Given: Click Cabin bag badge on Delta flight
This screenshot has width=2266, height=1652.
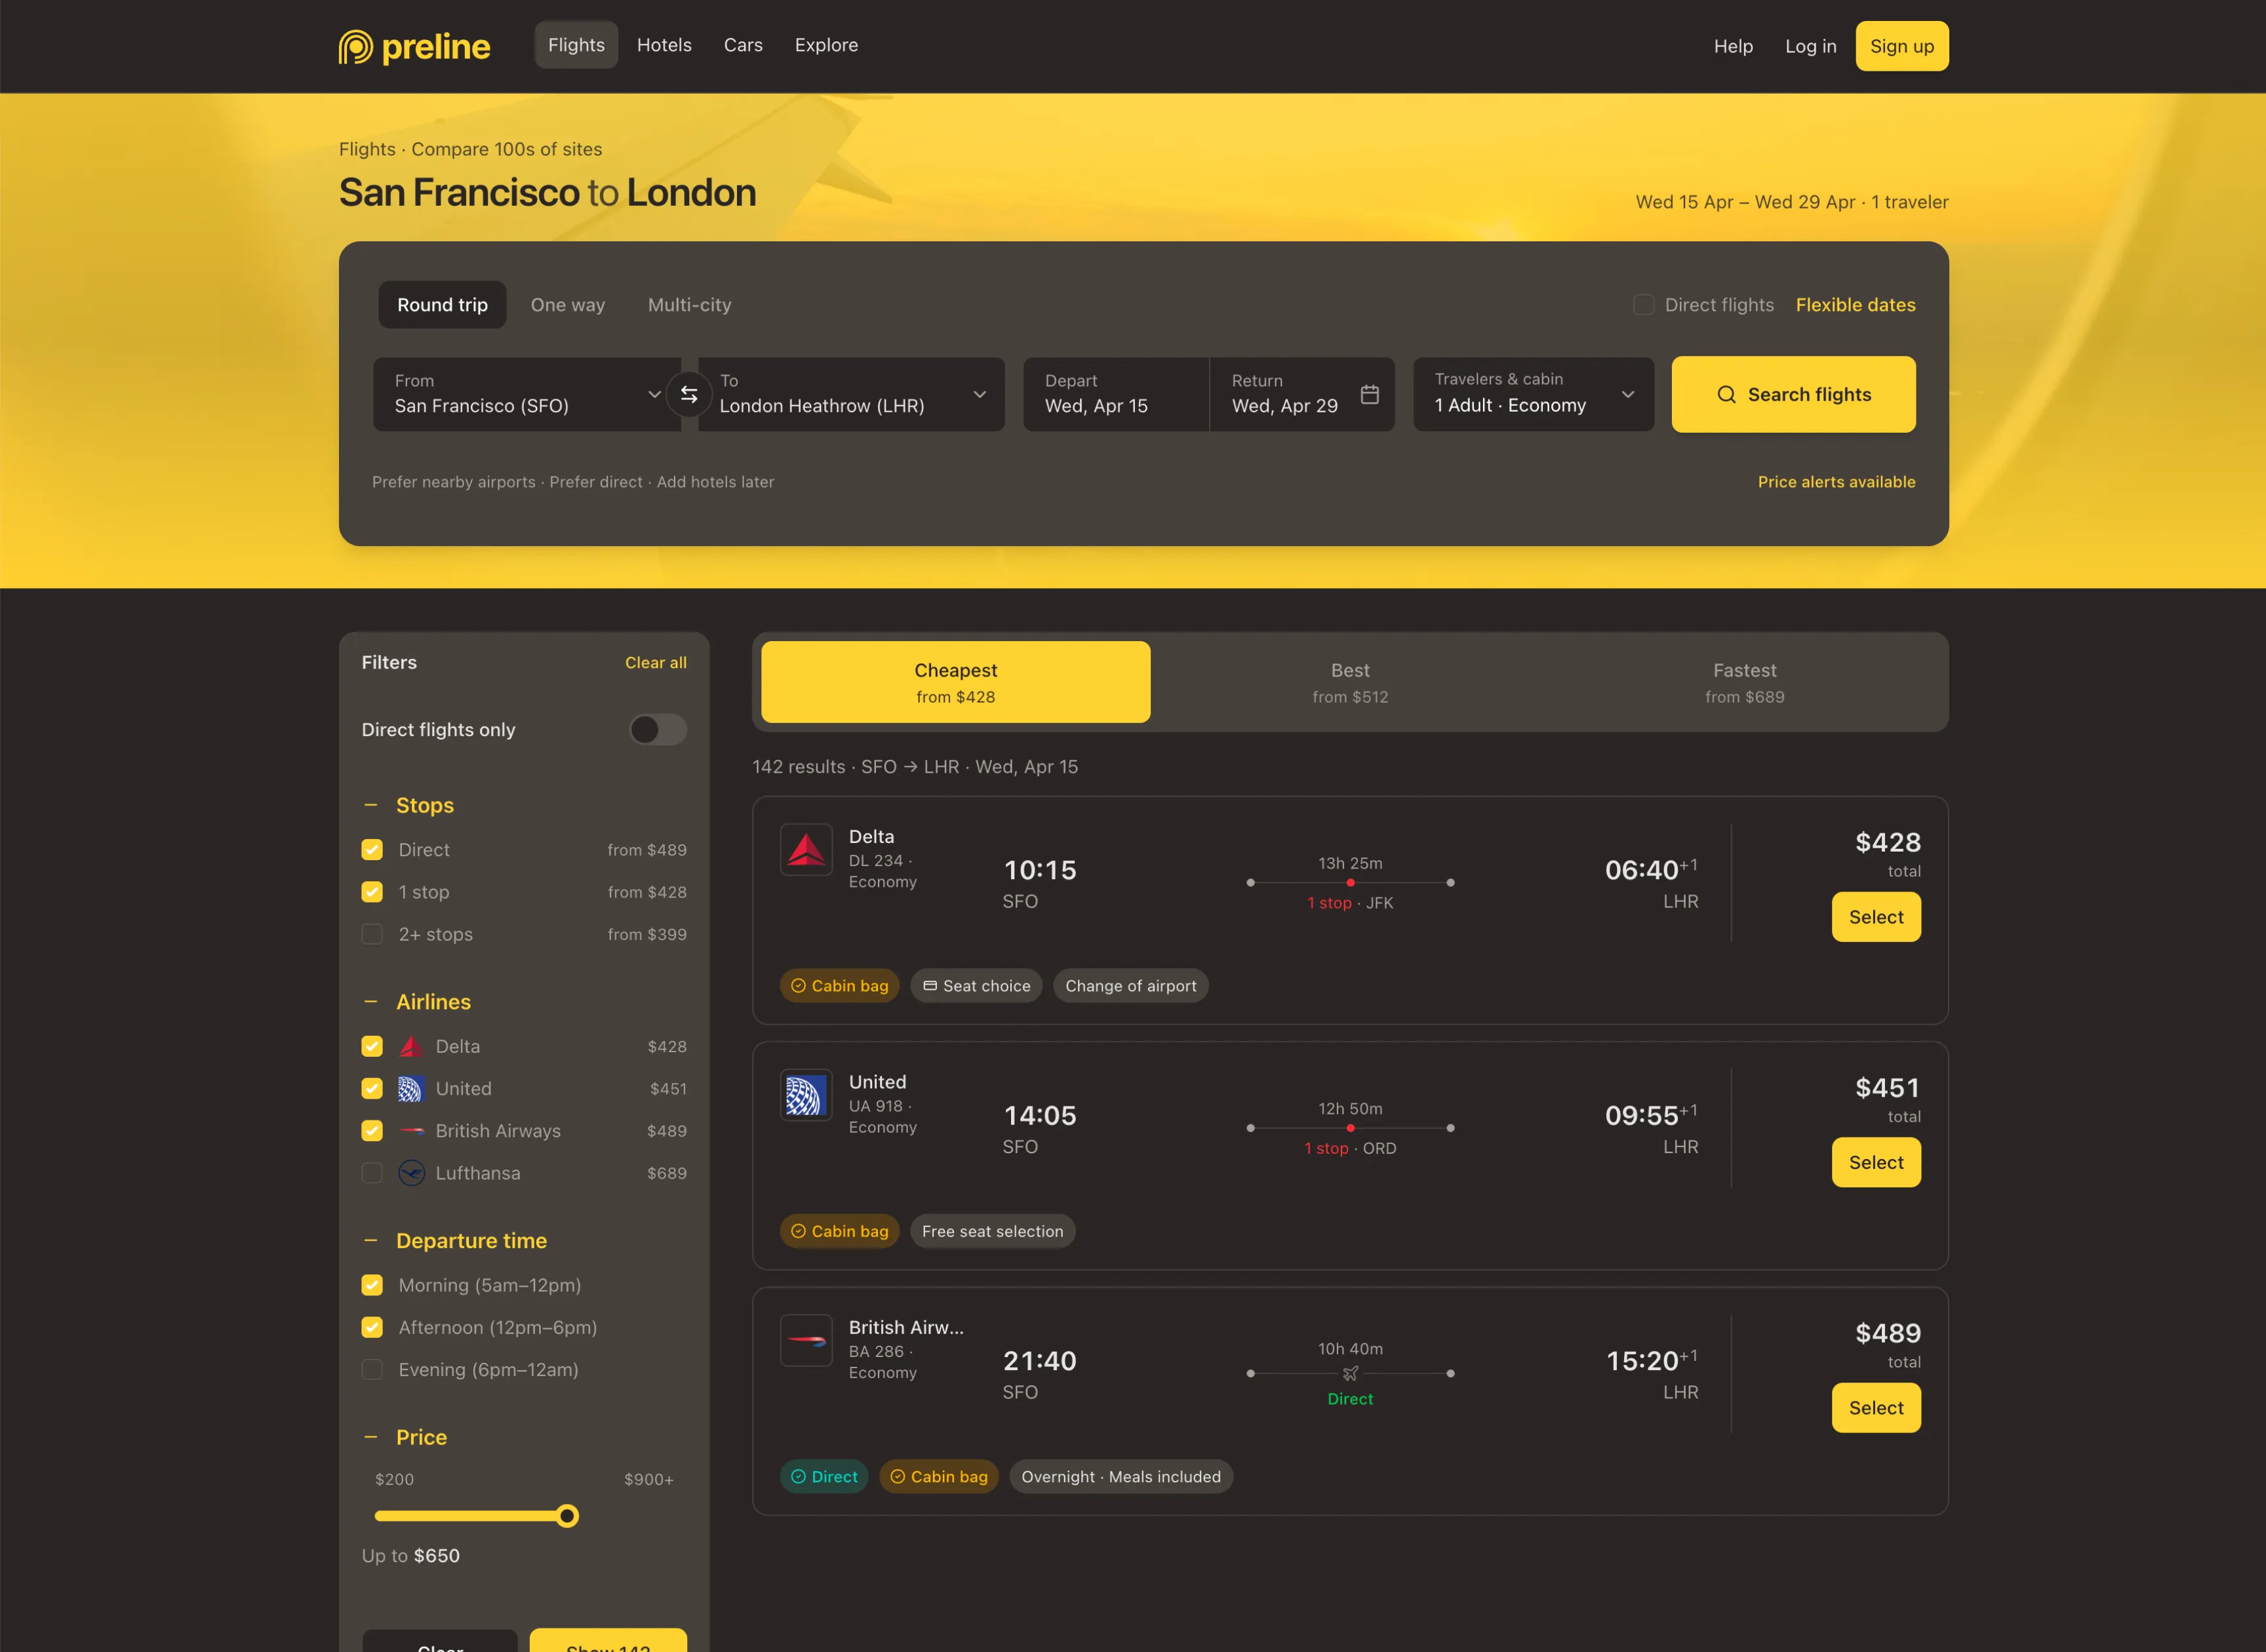Looking at the screenshot, I should tap(840, 986).
